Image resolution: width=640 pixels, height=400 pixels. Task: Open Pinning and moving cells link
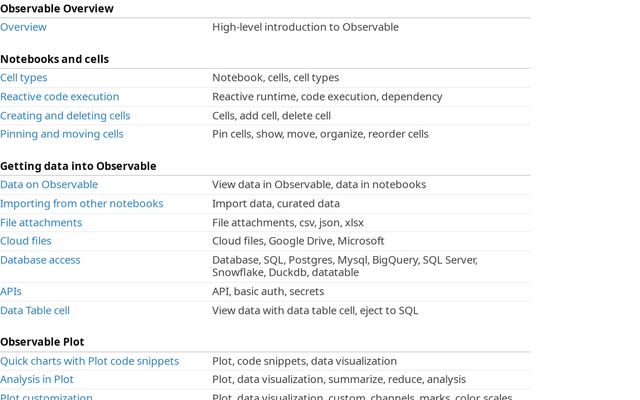click(x=62, y=134)
